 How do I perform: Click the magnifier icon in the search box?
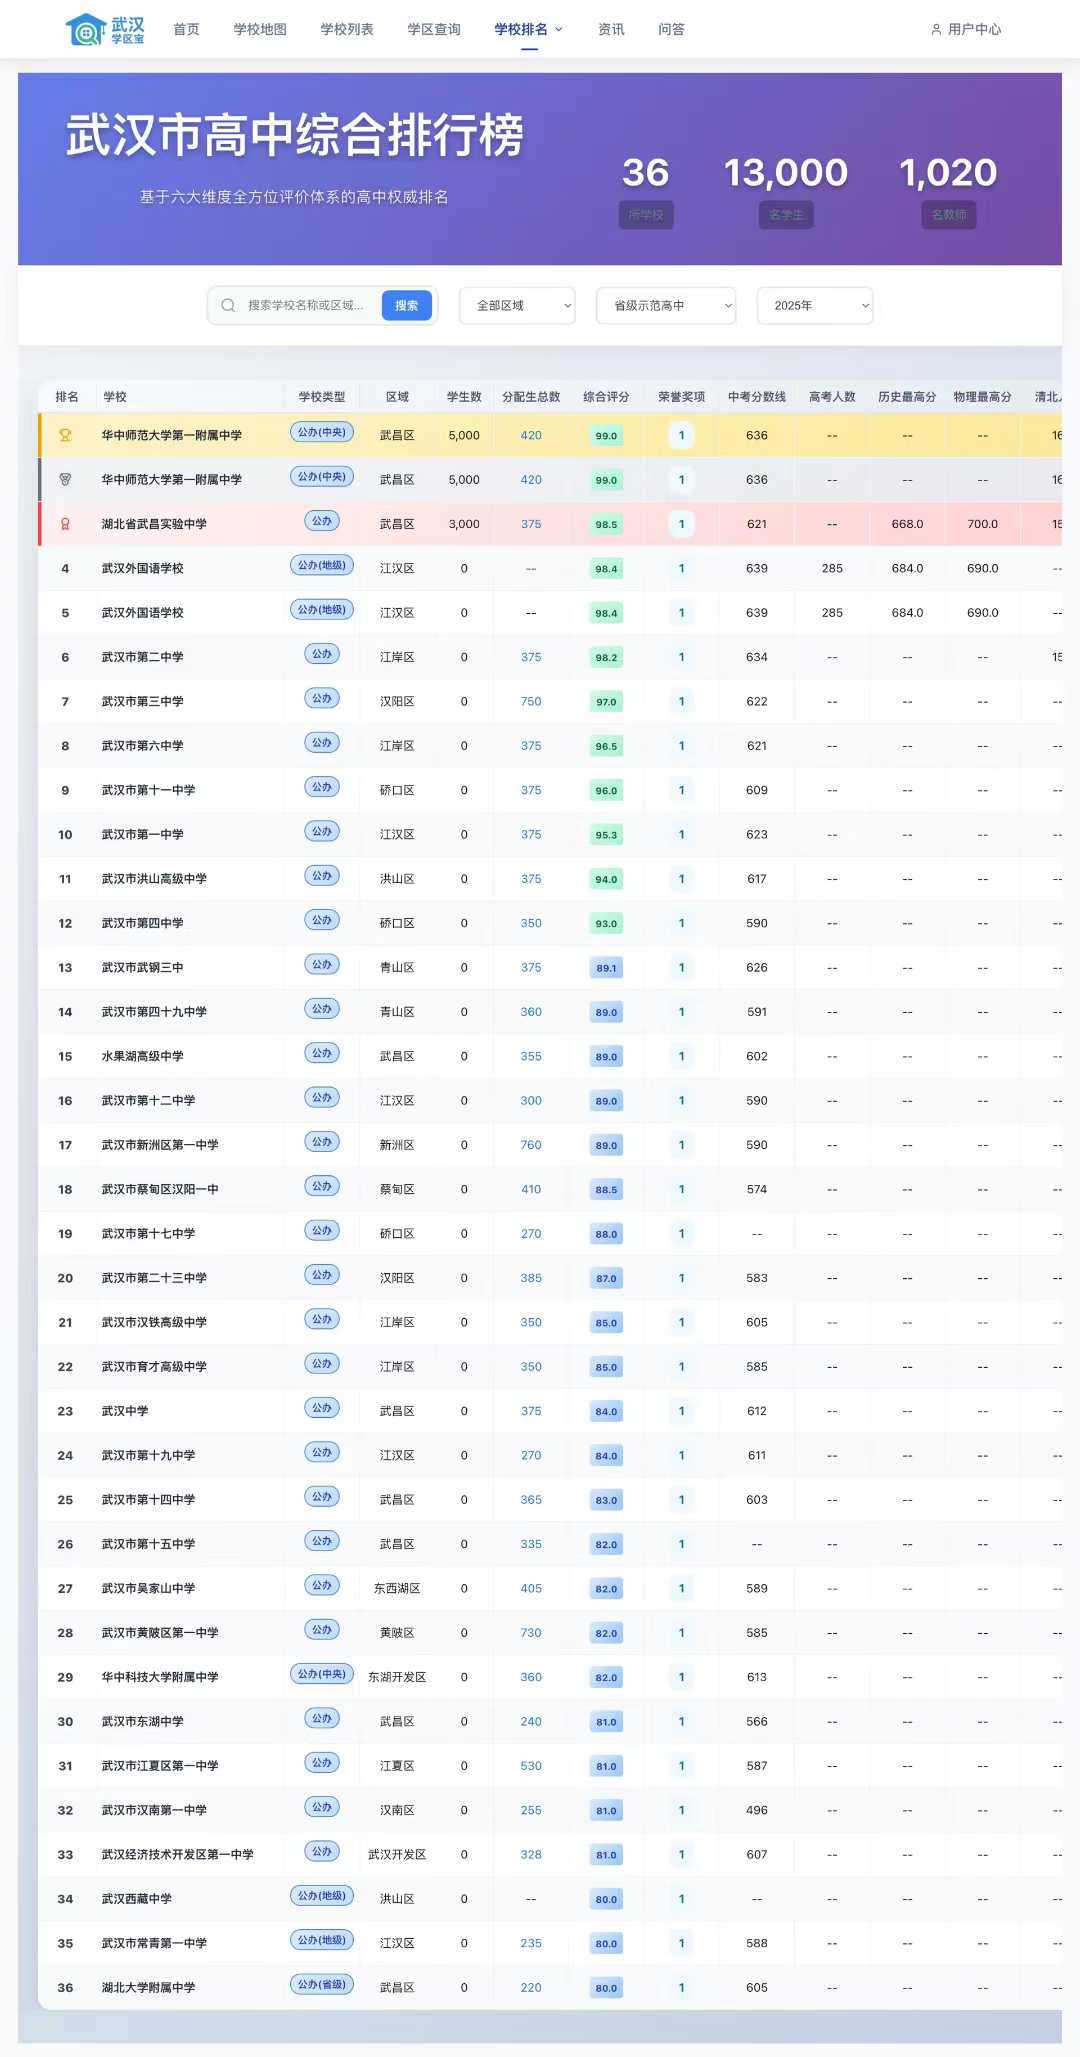pyautogui.click(x=228, y=306)
